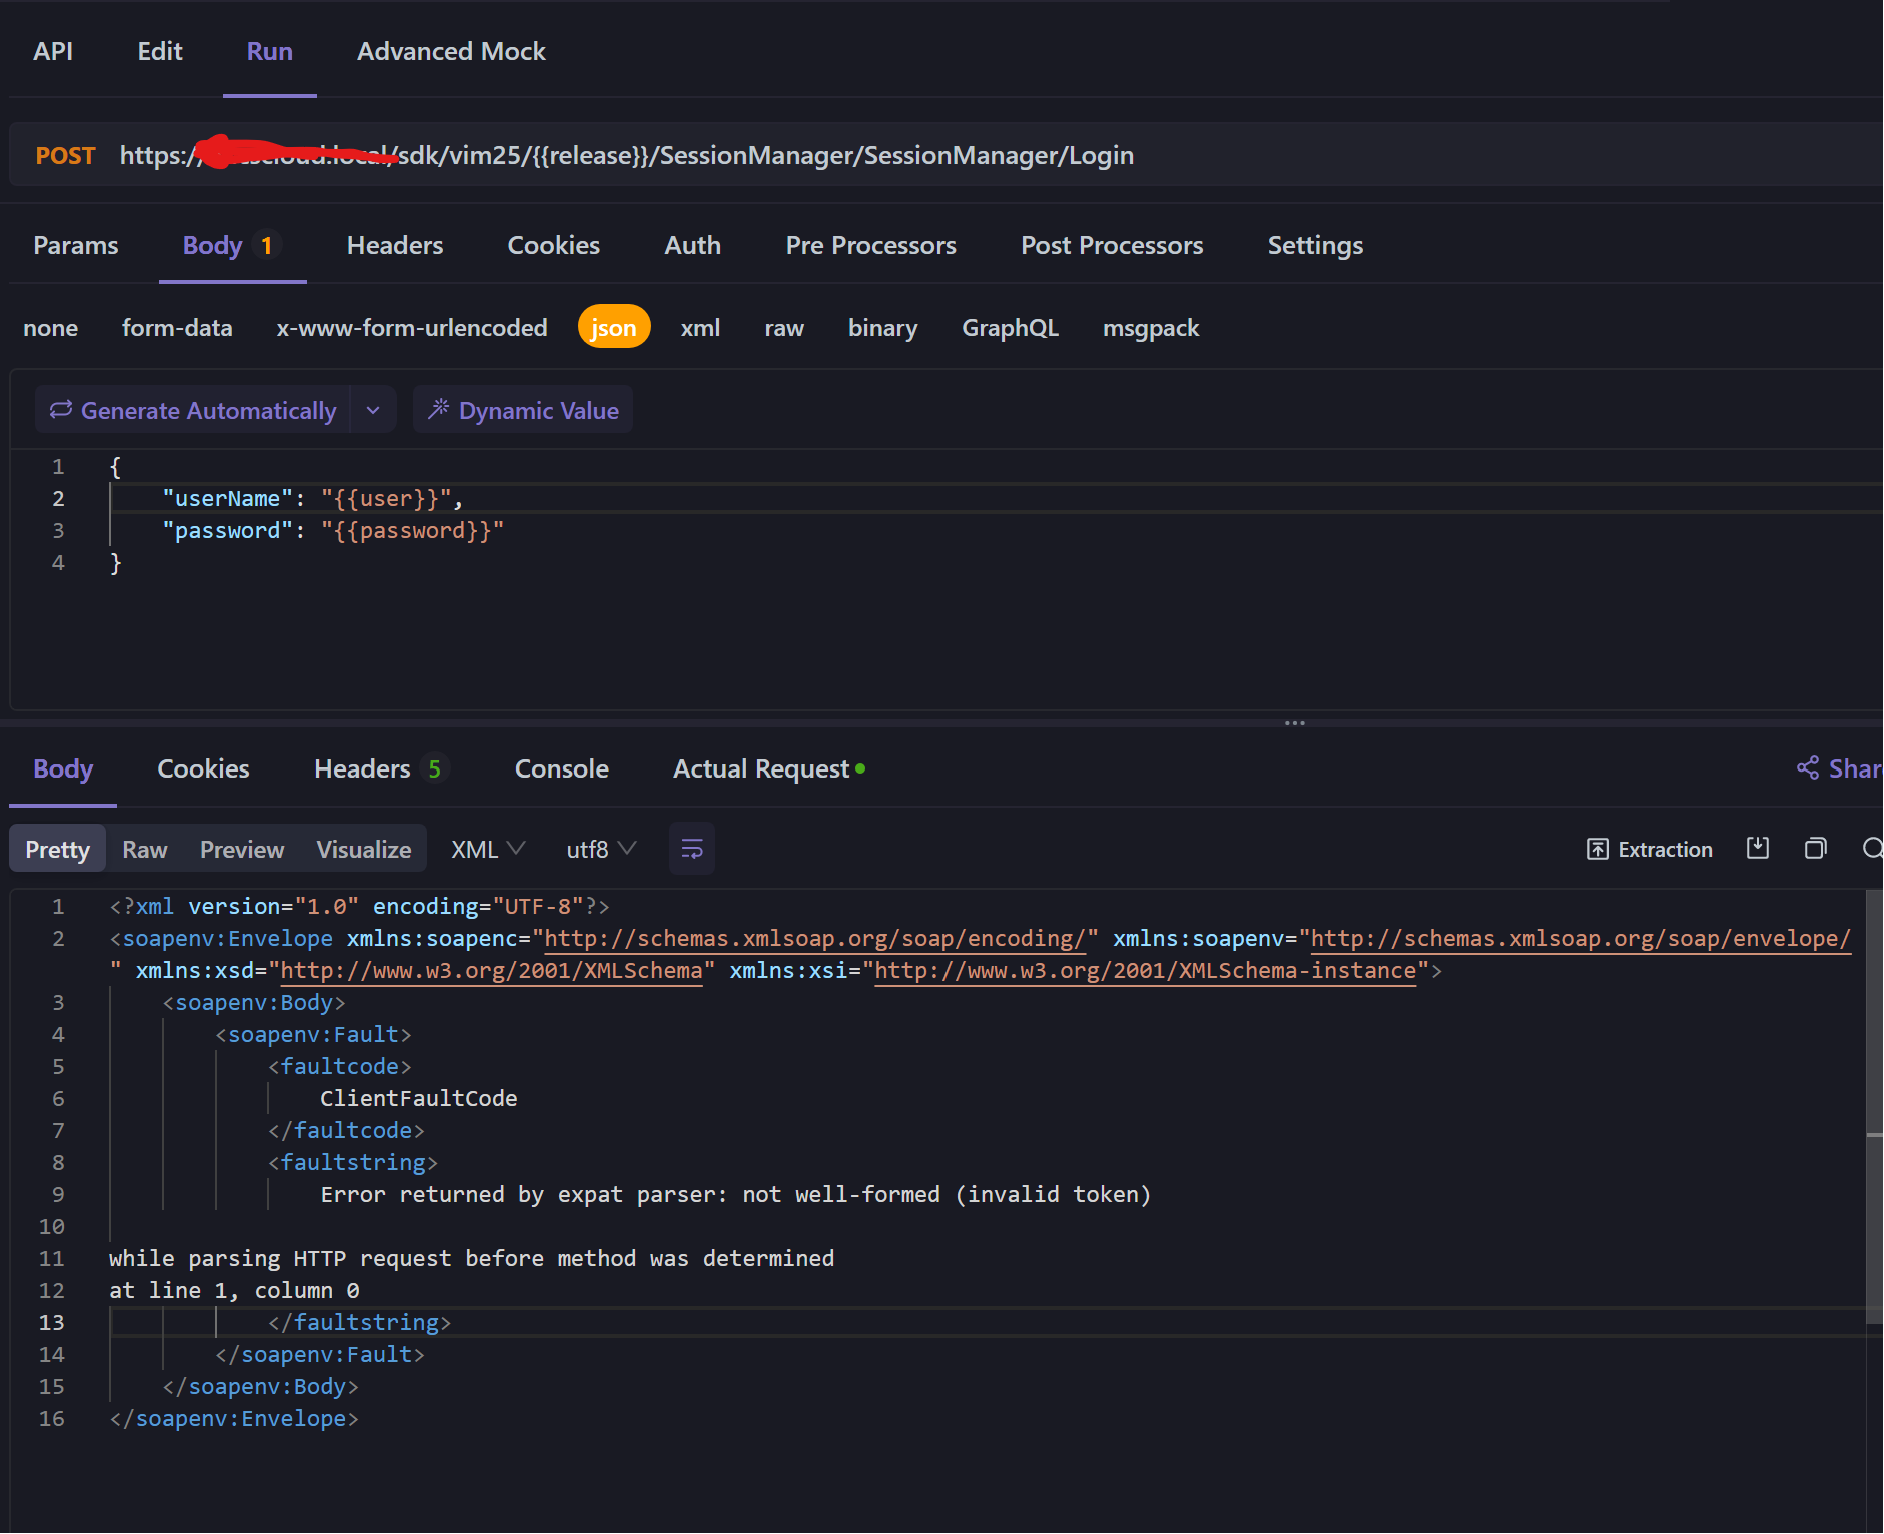Click the Dynamic Value magic wand icon
This screenshot has width=1884, height=1534.
[x=438, y=409]
